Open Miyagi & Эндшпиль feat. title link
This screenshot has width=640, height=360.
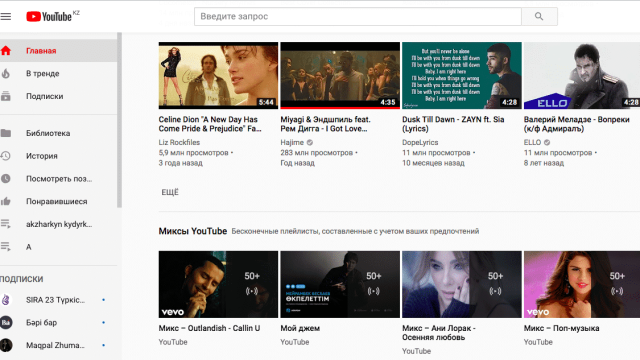click(325, 124)
